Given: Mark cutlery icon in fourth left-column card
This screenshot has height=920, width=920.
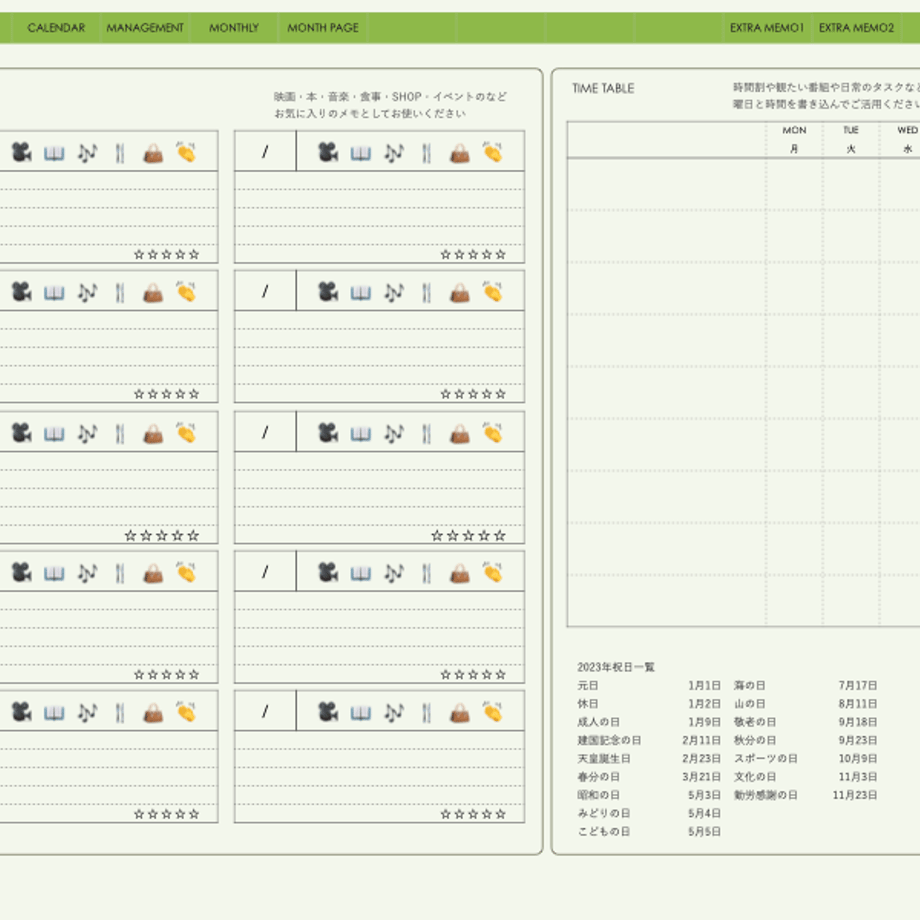Looking at the screenshot, I should click(x=120, y=573).
